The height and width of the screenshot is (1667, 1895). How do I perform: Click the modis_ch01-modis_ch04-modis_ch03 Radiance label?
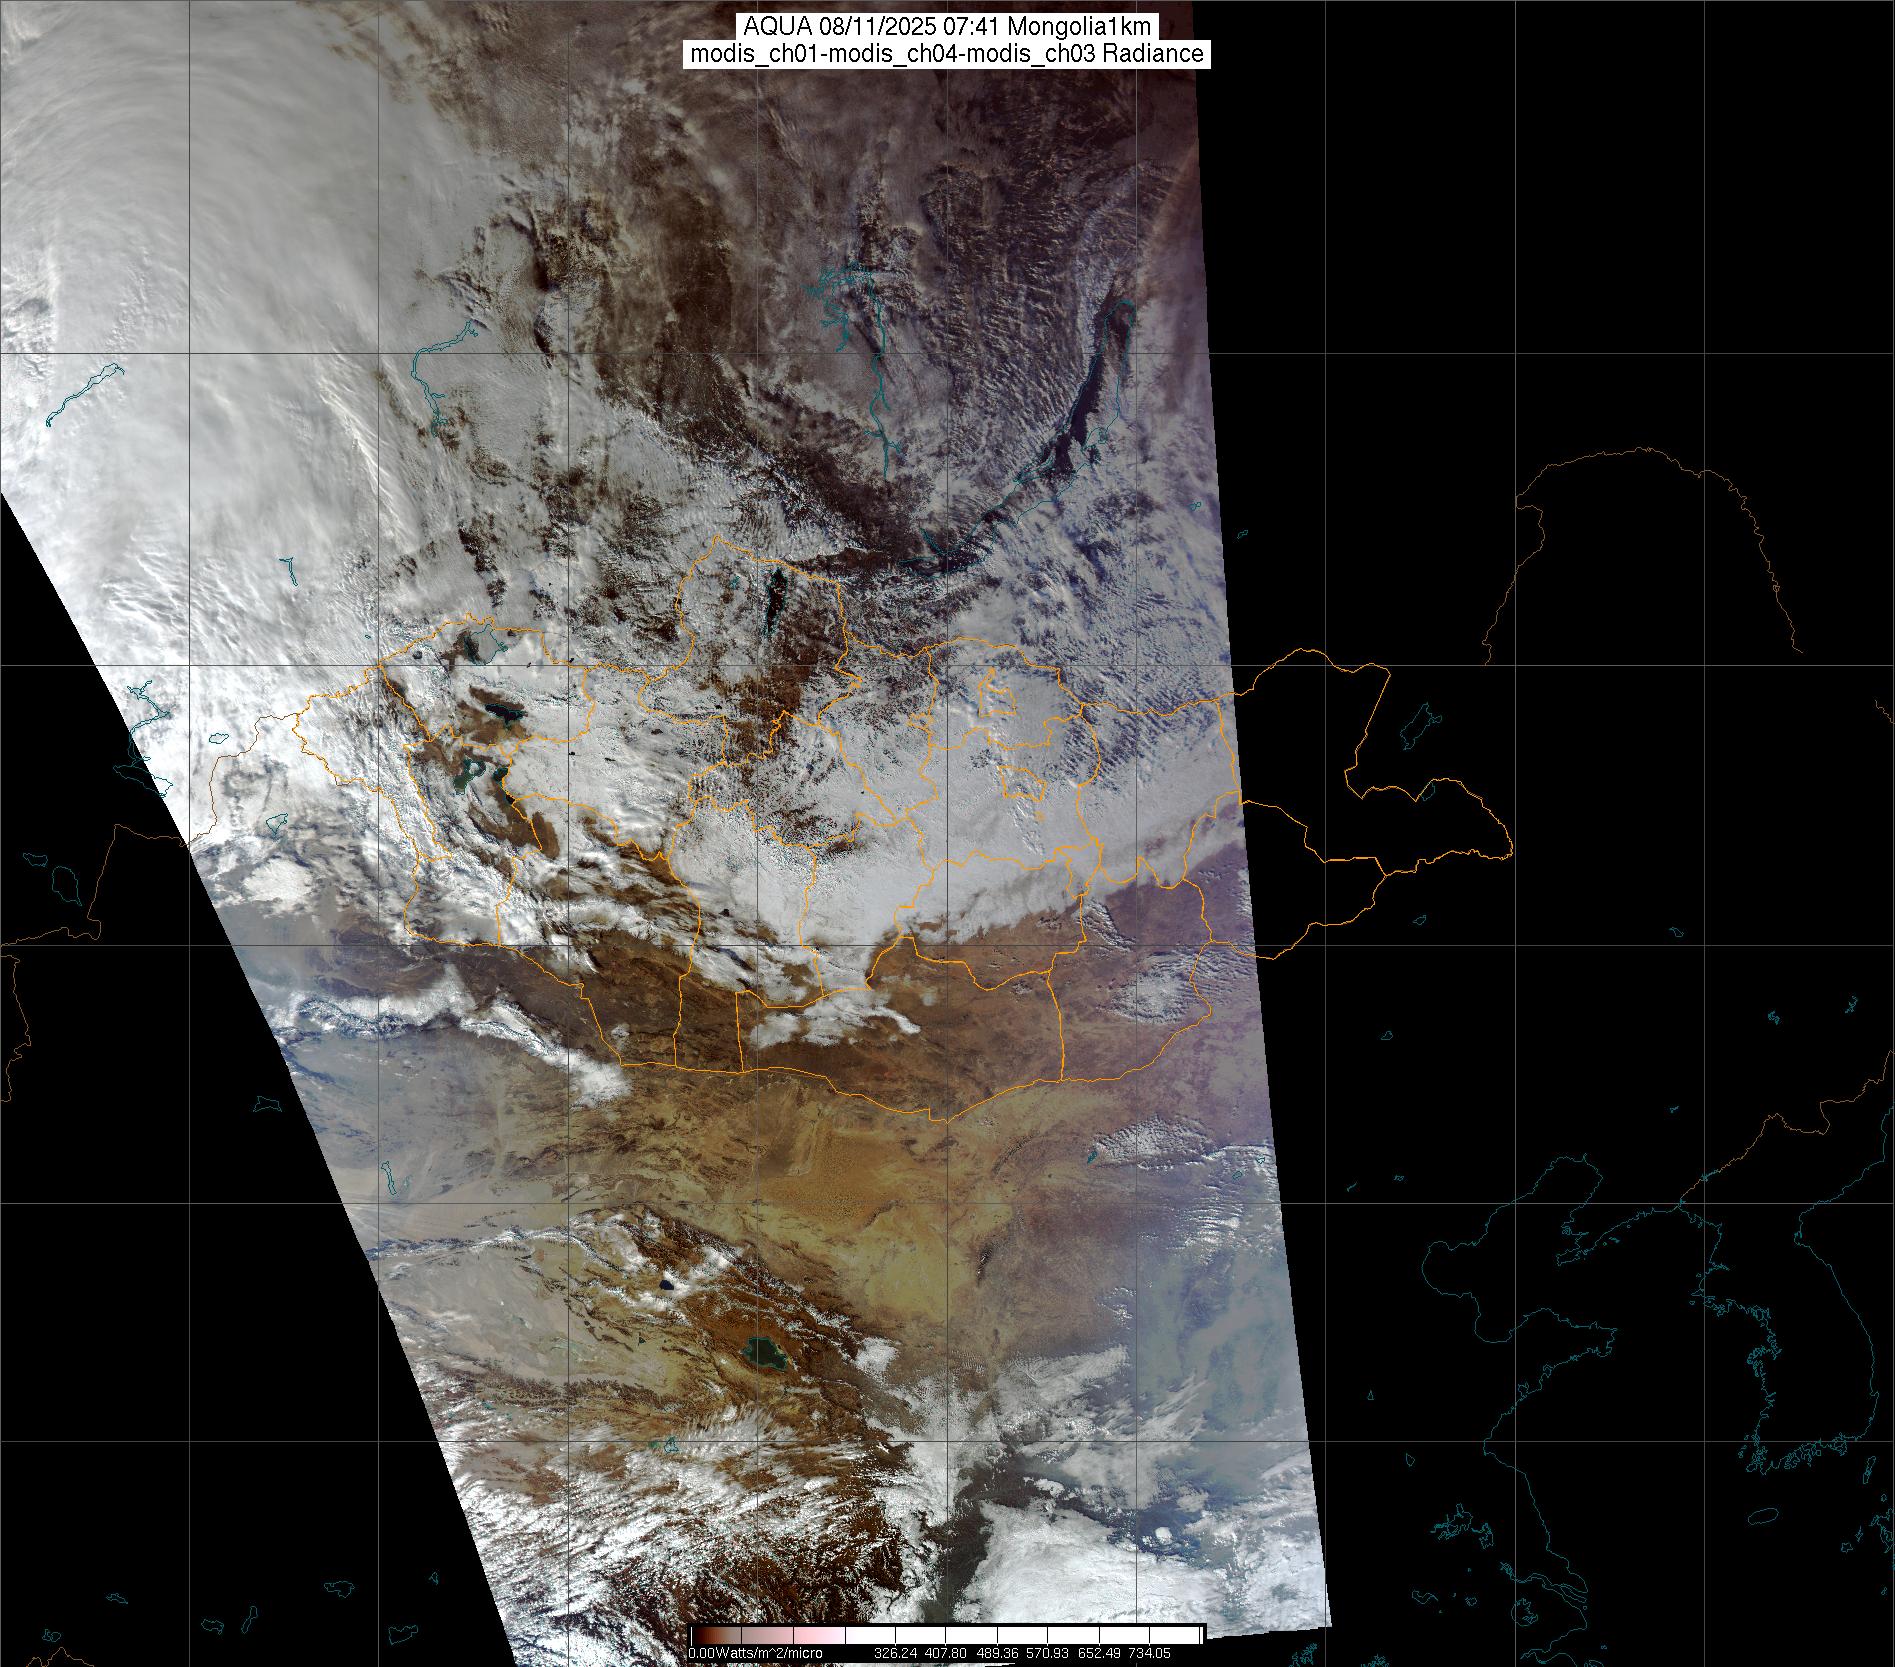tap(946, 54)
